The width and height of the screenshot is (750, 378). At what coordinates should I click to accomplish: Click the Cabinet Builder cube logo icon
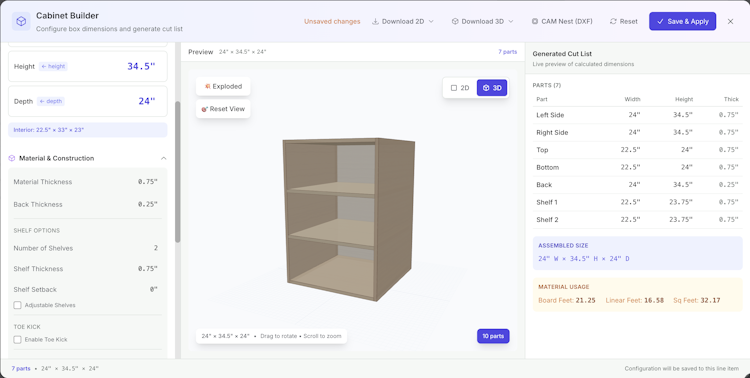point(21,22)
